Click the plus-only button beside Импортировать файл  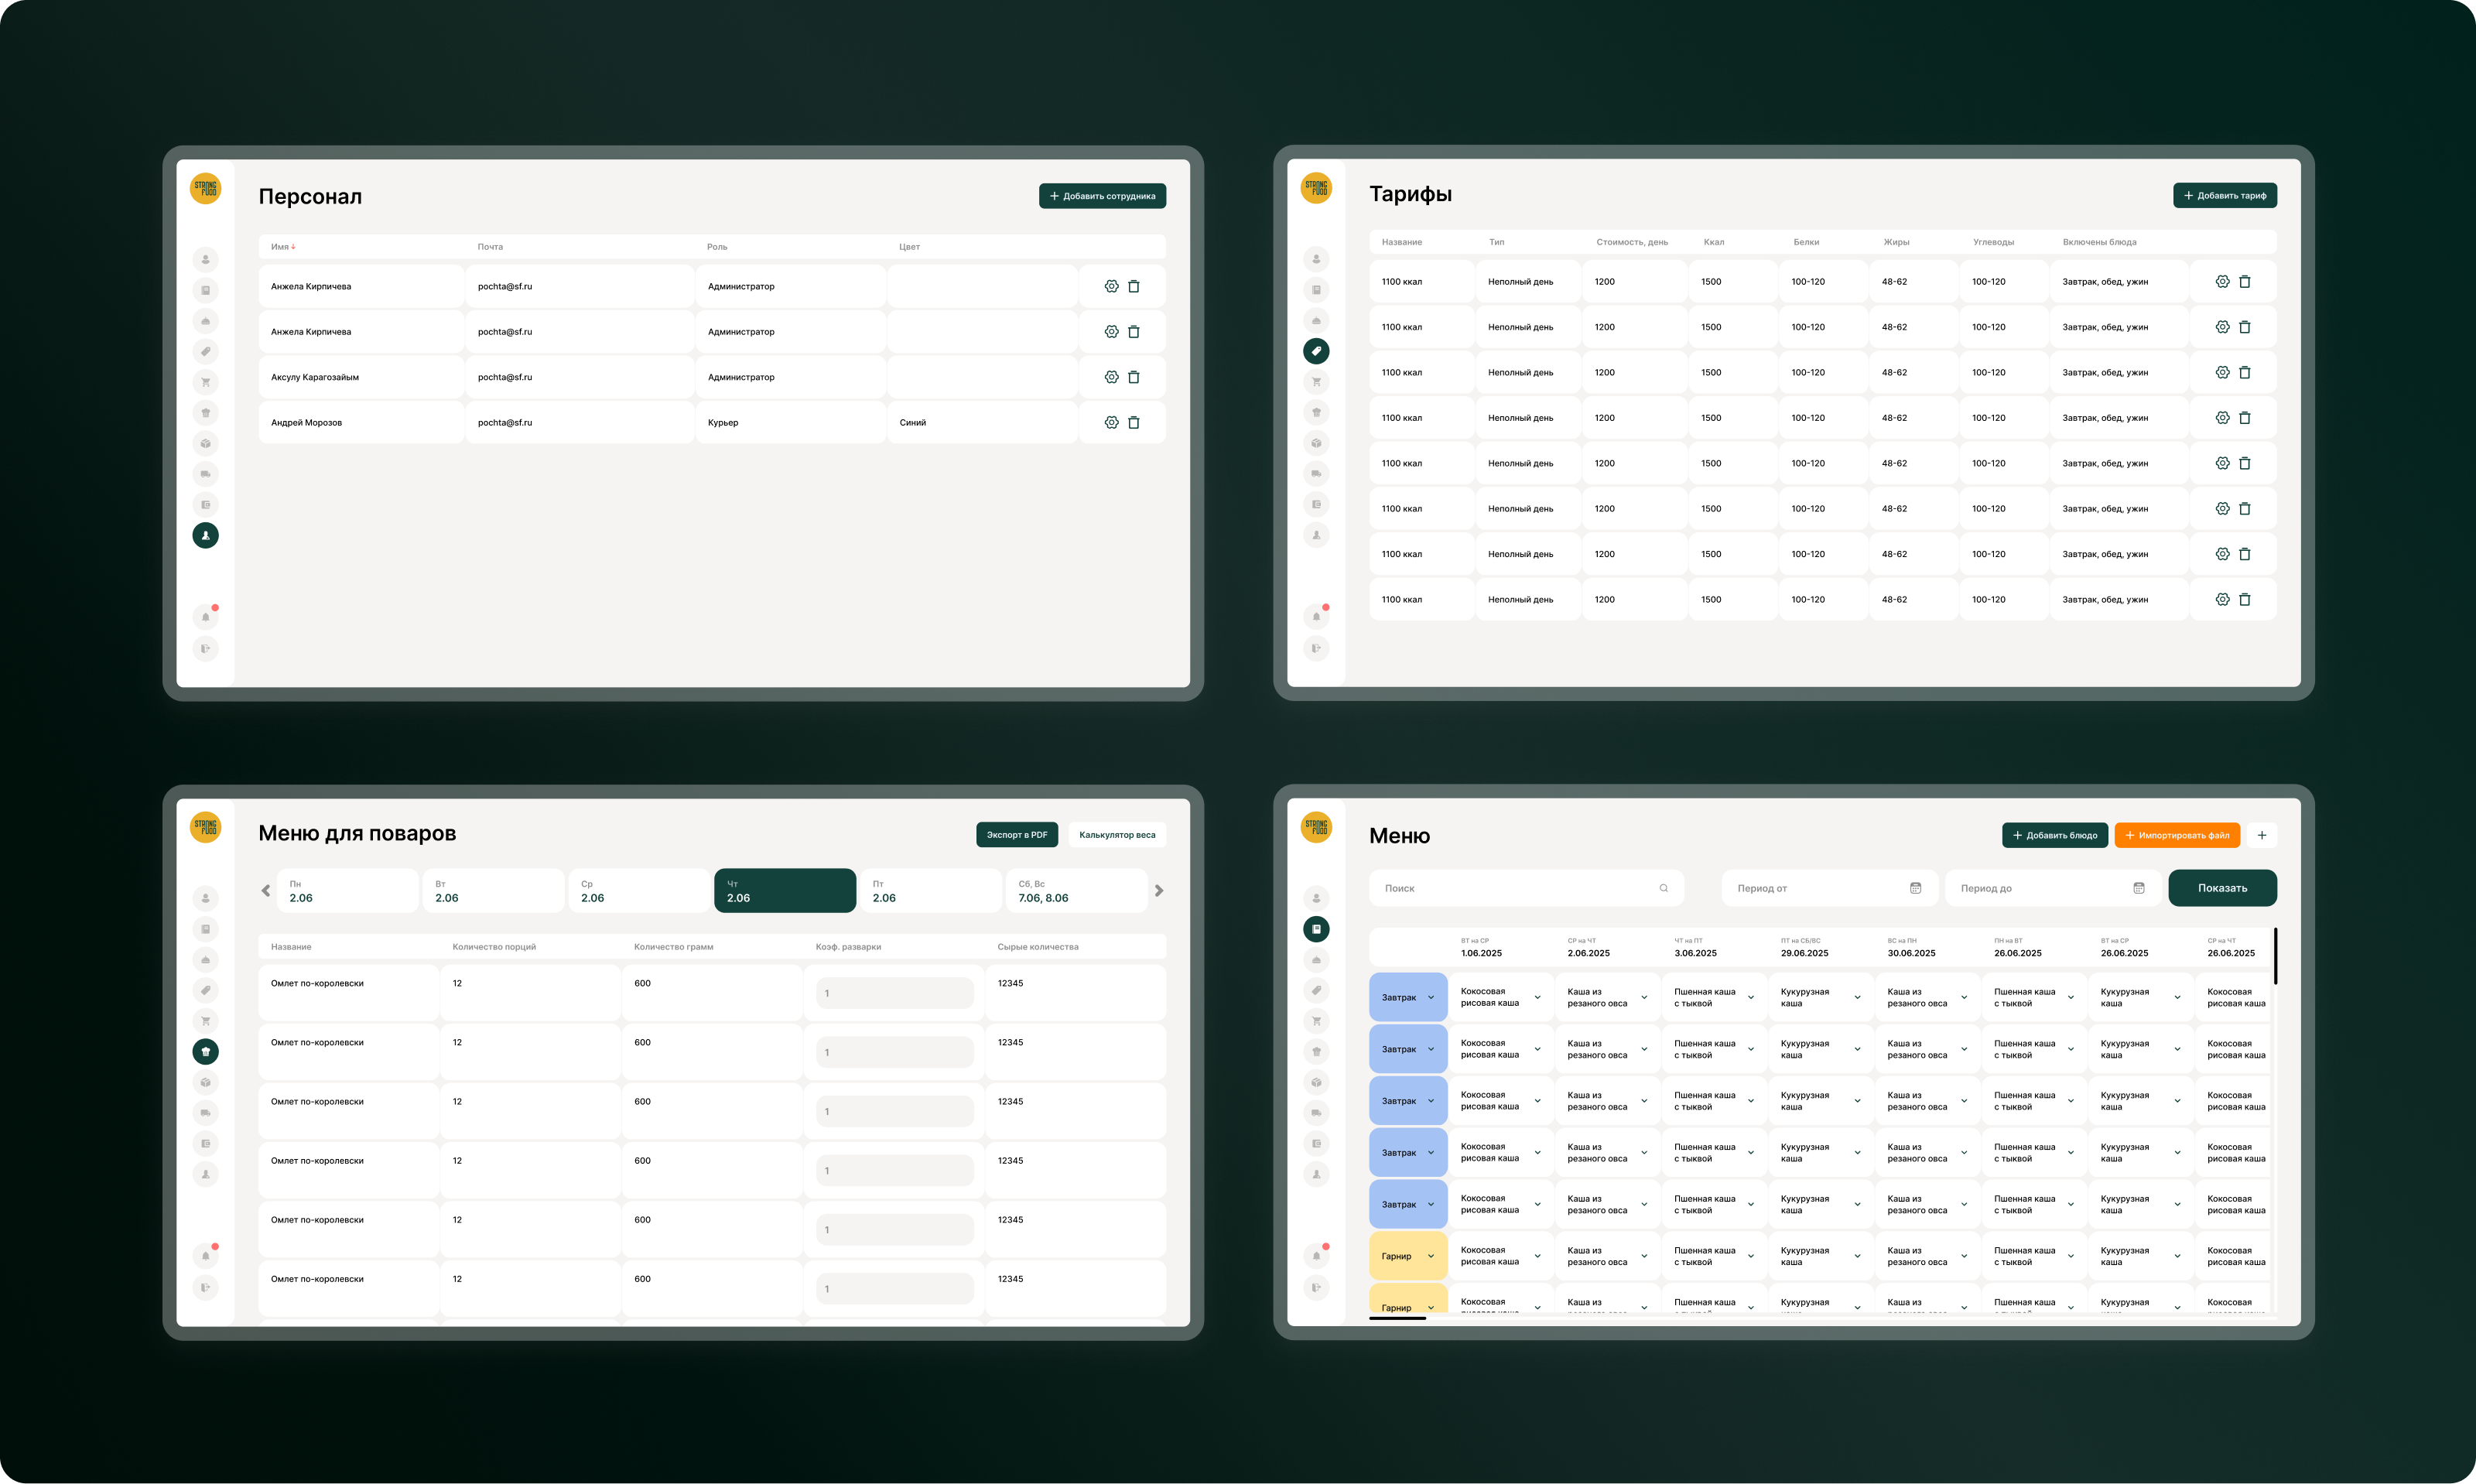coord(2261,835)
